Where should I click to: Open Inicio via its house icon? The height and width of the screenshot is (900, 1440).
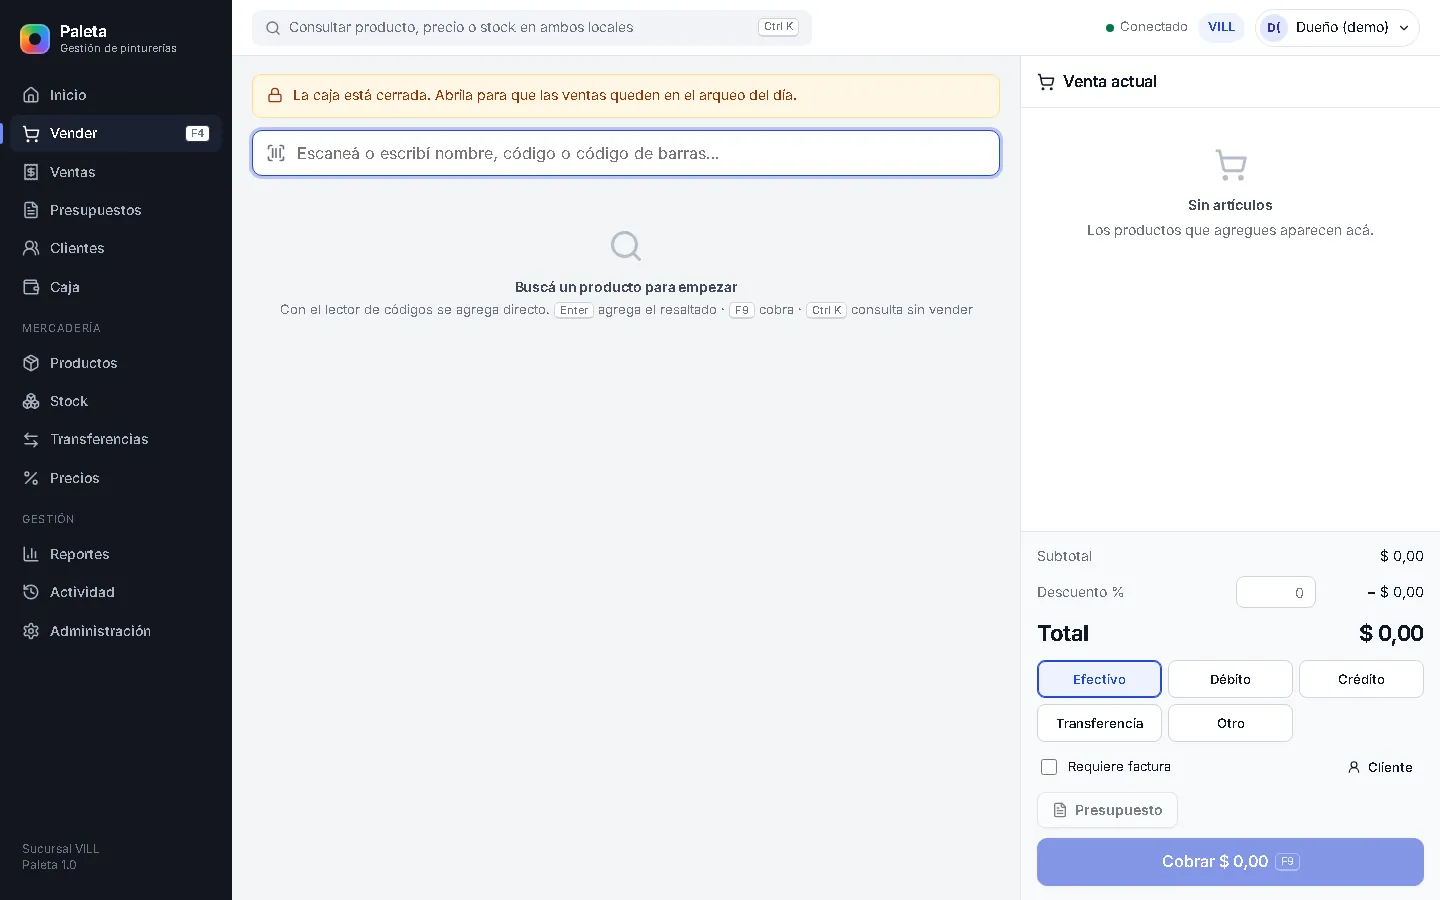point(31,95)
